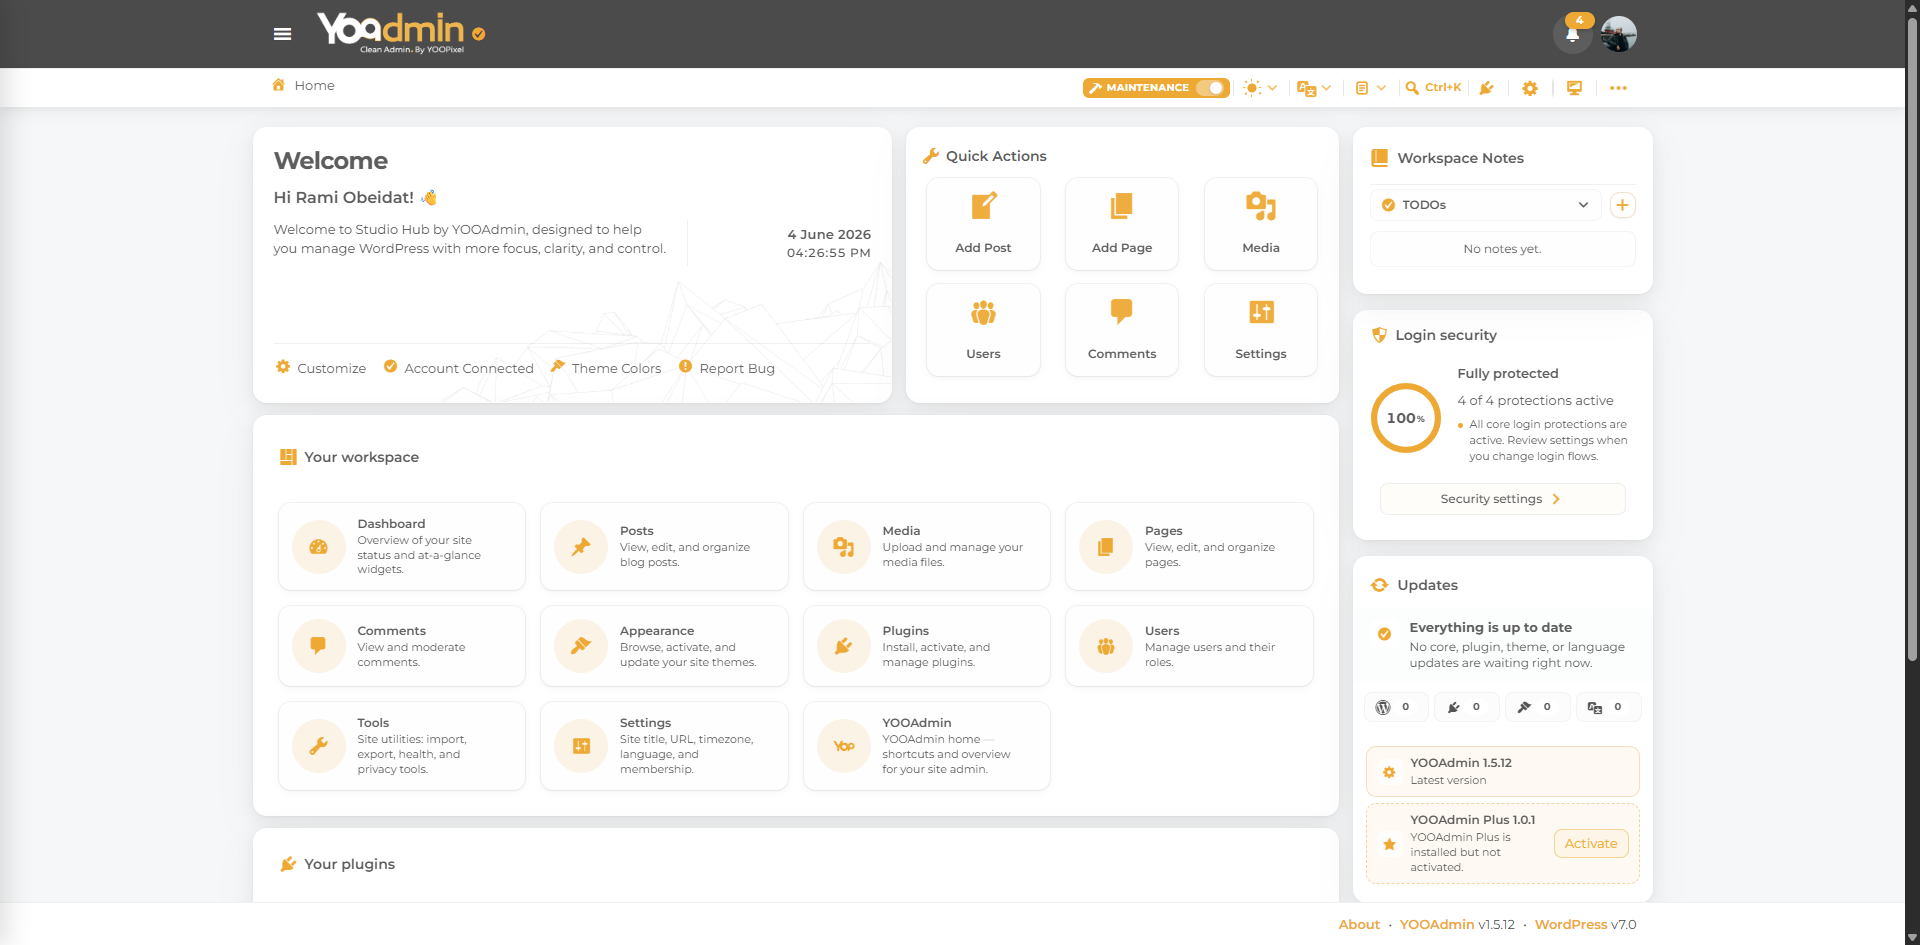Screen dimensions: 1920x945
Task: Open the notifications bell
Action: click(1573, 34)
